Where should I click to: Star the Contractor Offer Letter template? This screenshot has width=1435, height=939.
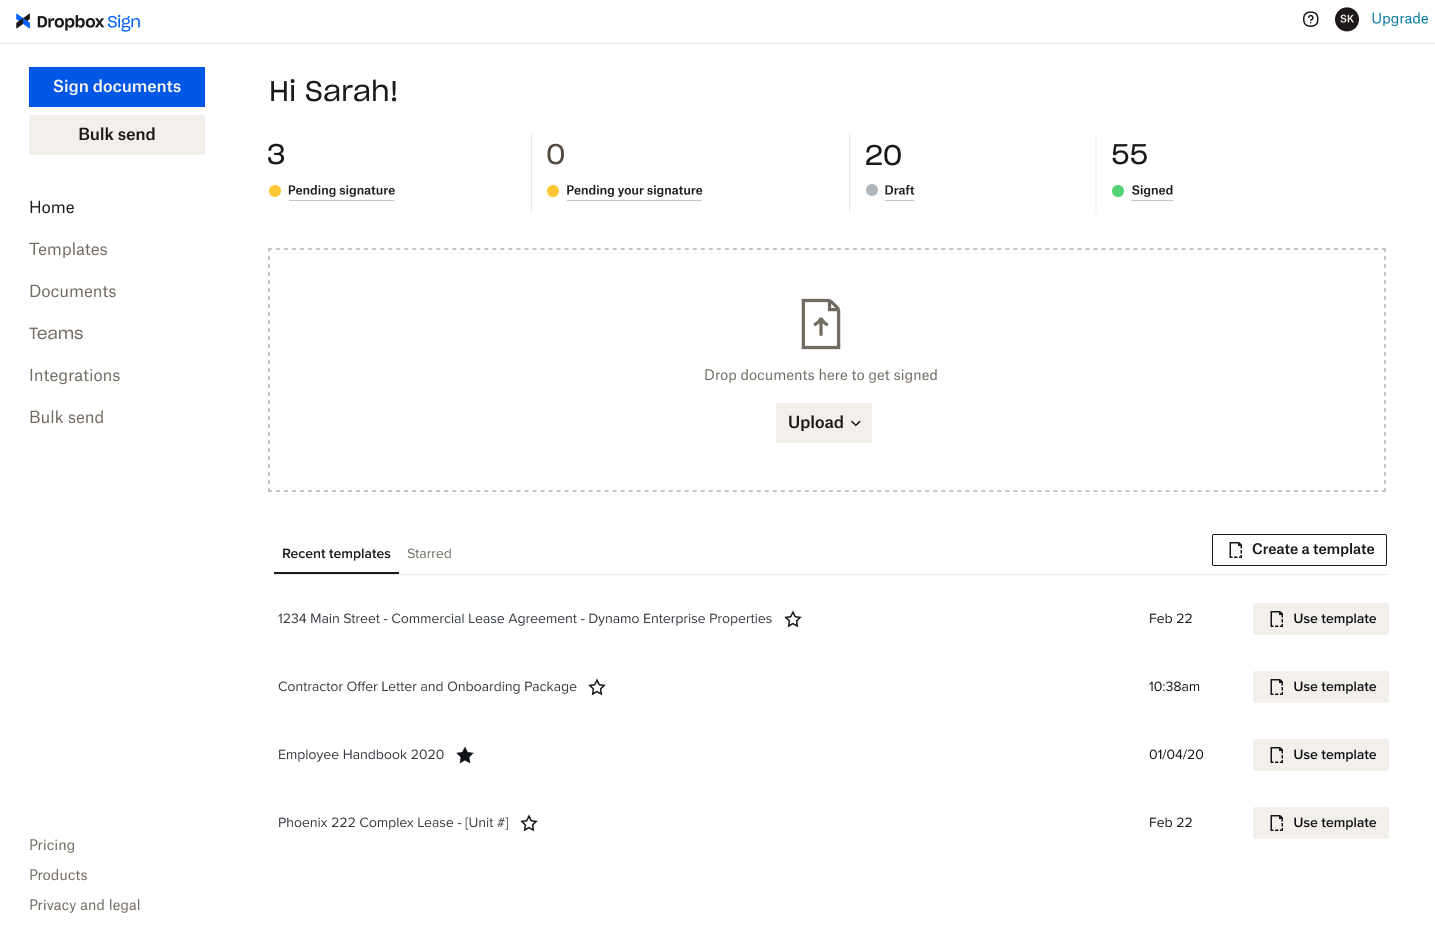click(597, 687)
